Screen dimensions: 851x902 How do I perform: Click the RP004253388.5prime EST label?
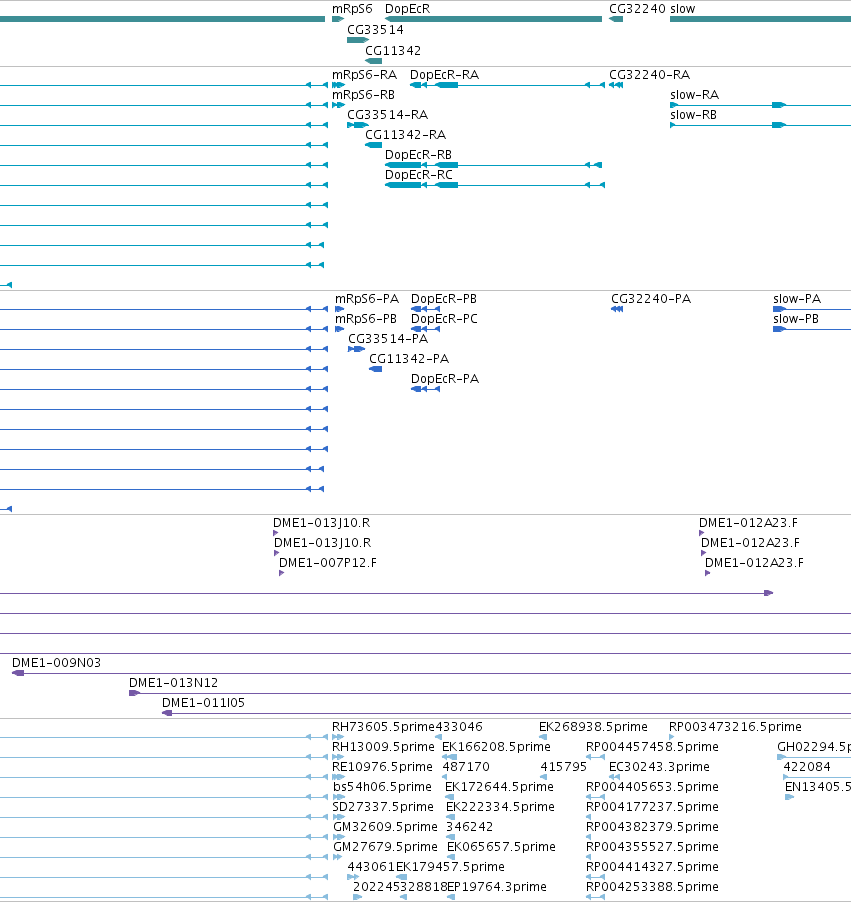point(652,886)
